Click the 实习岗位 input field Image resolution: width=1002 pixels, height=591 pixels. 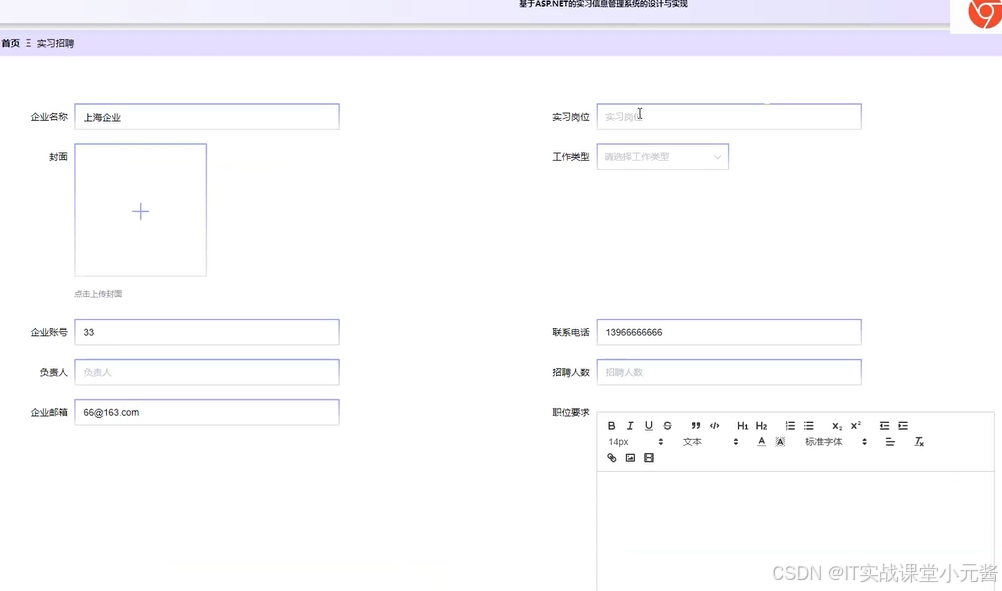[728, 116]
